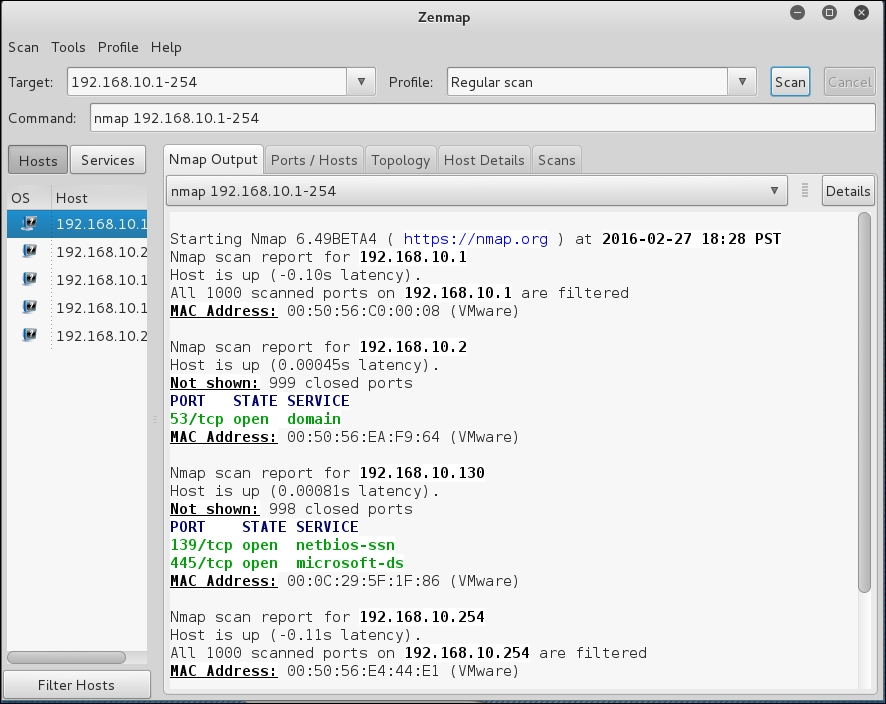Viewport: 886px width, 704px height.
Task: Click the OS icon of the first host row
Action: [30, 223]
